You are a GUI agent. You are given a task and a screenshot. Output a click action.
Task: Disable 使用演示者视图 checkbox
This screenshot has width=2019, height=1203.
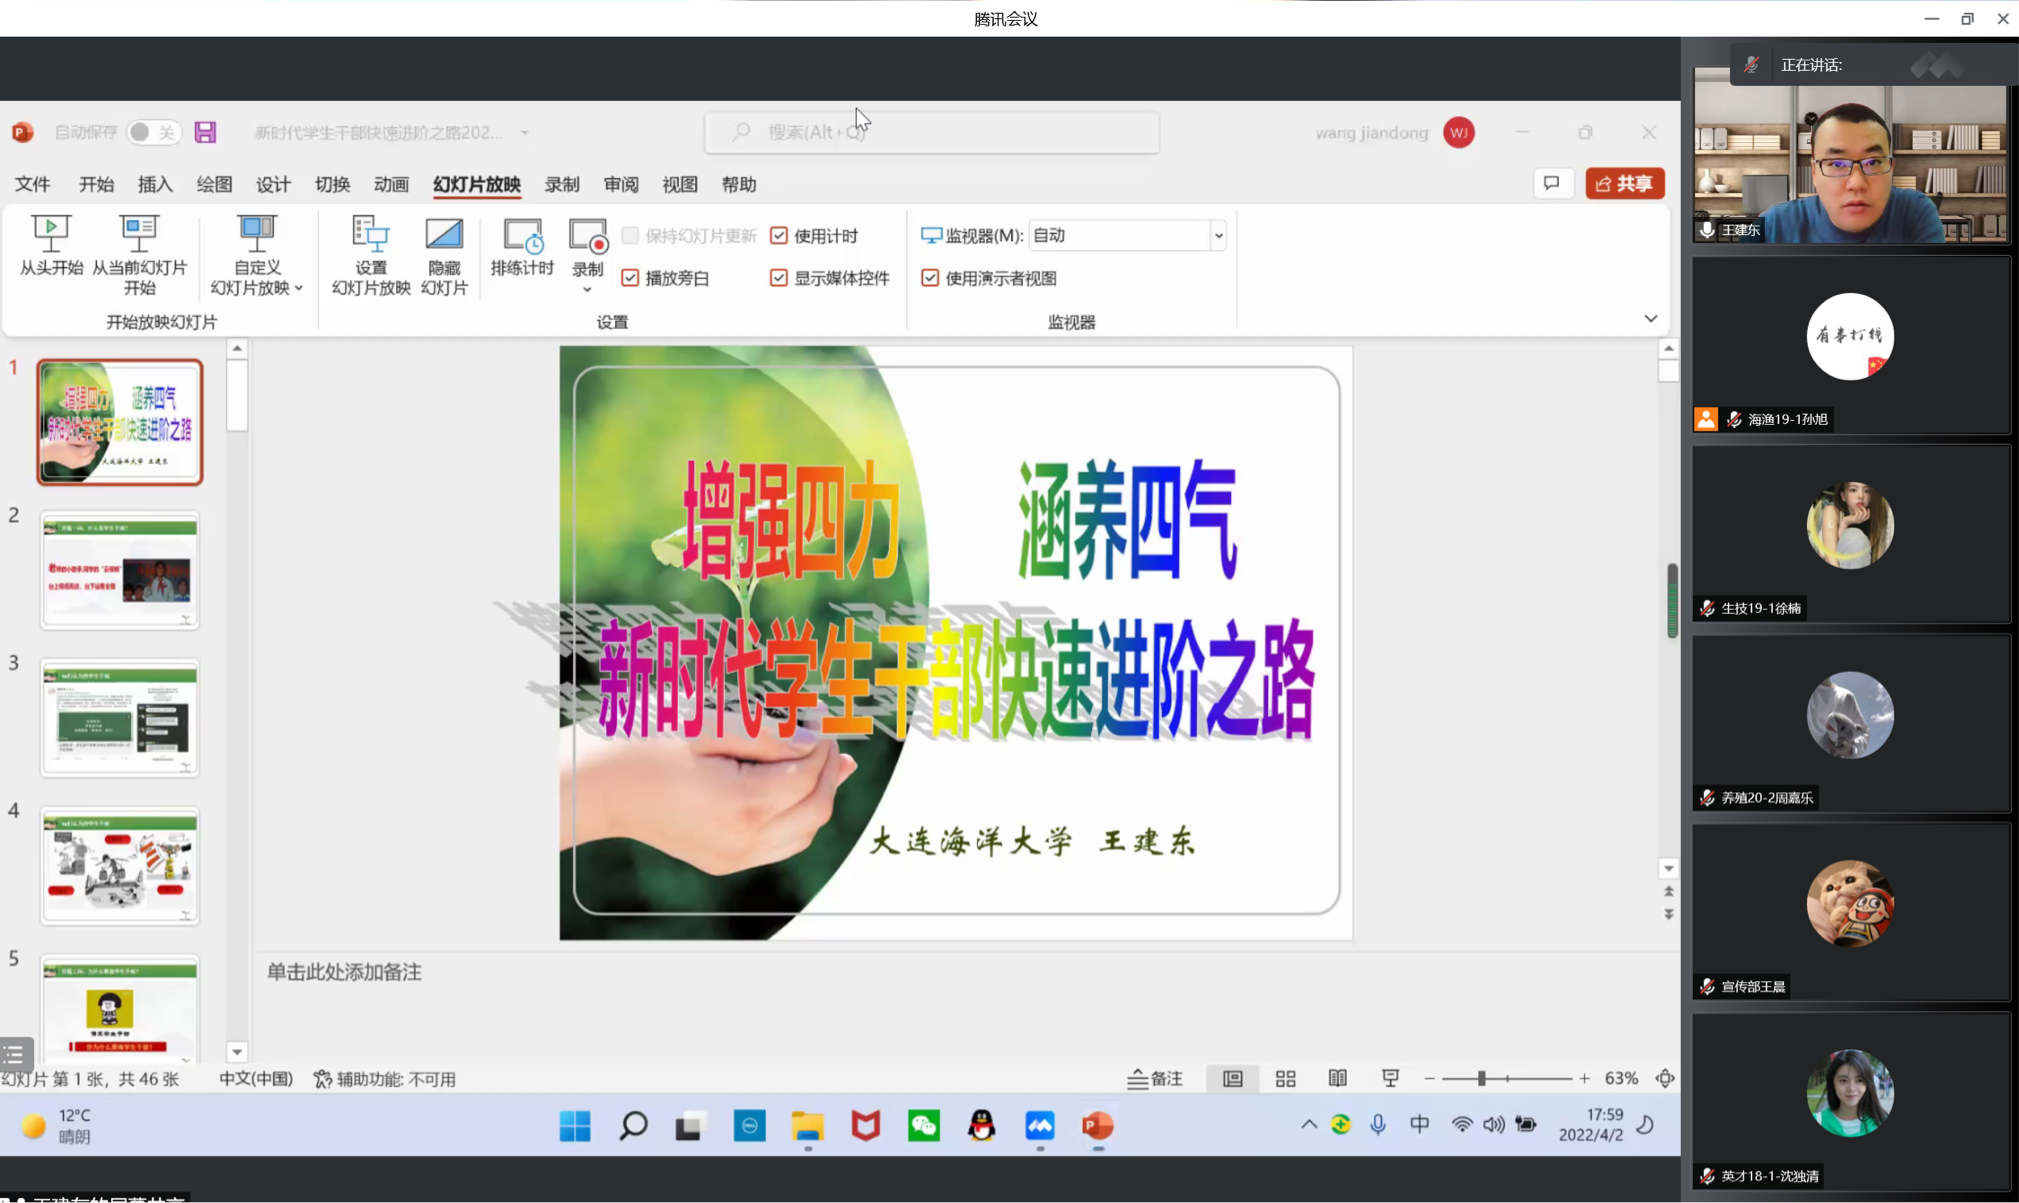click(x=930, y=278)
